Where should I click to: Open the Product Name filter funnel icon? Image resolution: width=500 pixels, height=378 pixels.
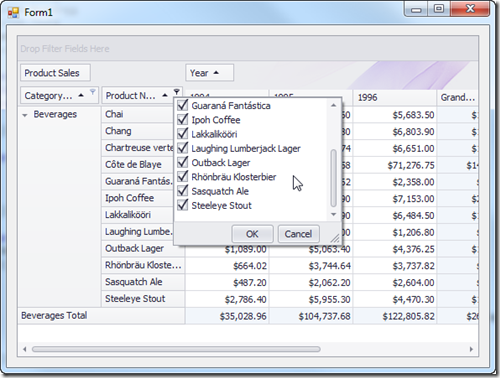(x=177, y=91)
